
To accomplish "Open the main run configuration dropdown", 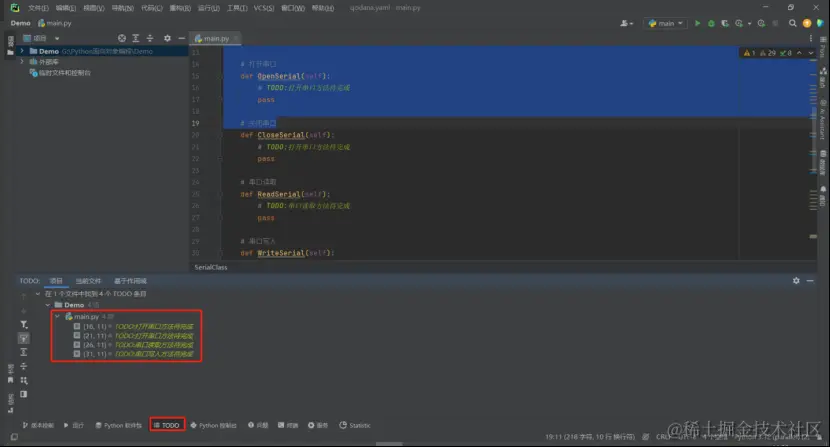I will pos(665,23).
